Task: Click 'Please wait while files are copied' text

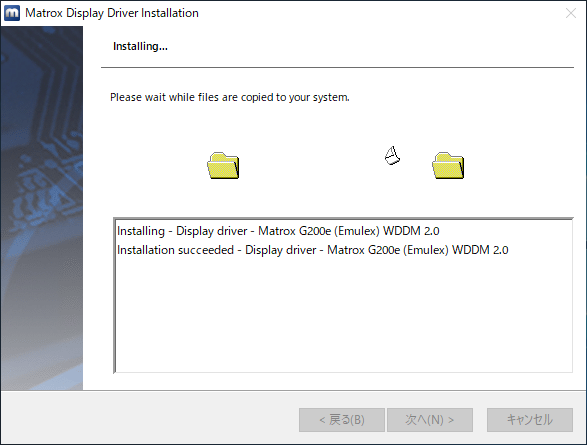Action: click(x=229, y=97)
